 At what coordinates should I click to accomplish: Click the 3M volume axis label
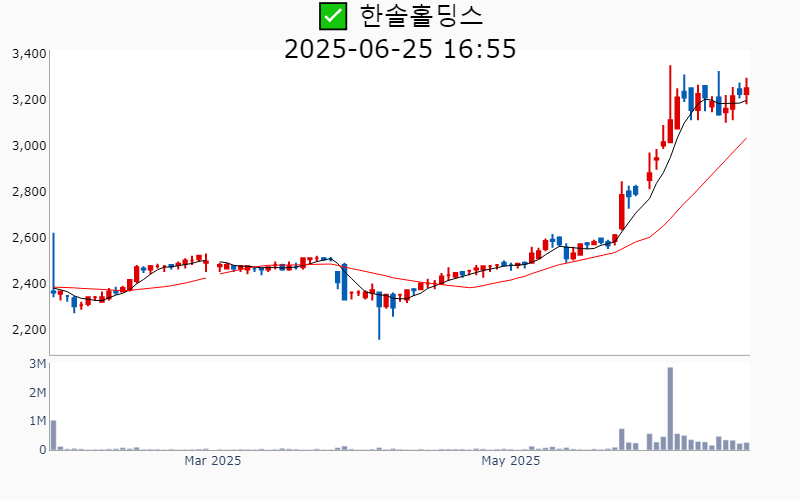37,364
